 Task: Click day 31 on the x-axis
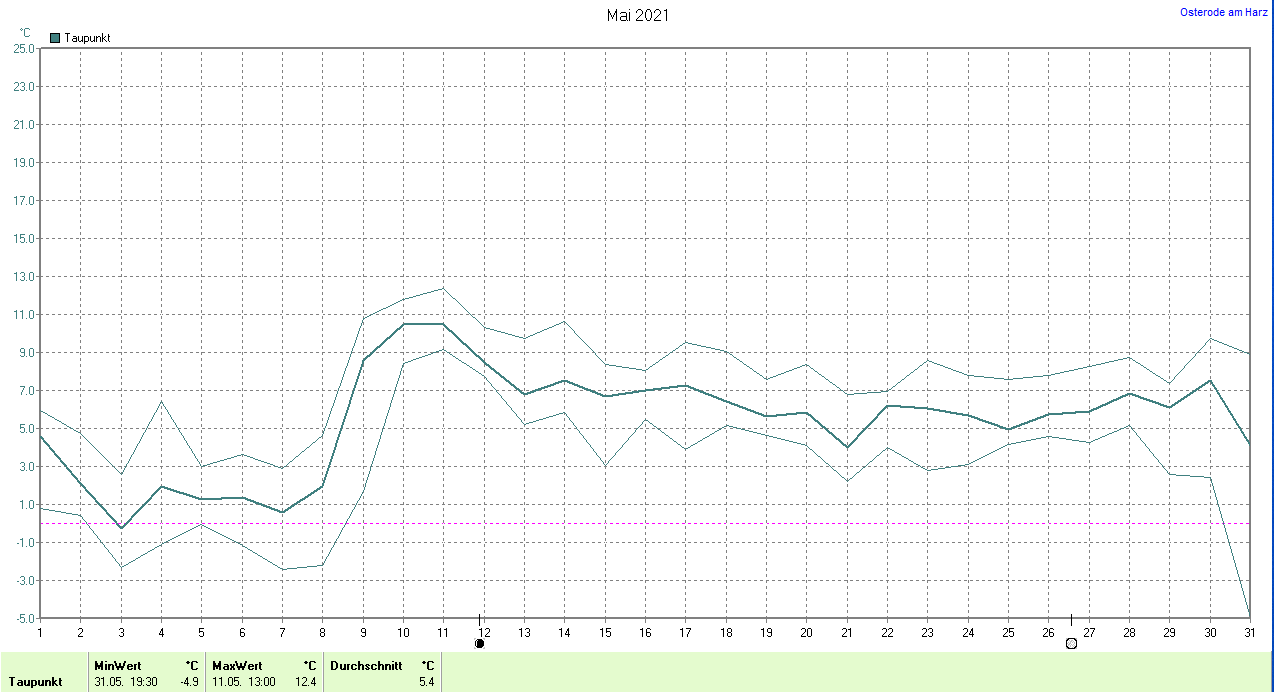tap(1248, 631)
